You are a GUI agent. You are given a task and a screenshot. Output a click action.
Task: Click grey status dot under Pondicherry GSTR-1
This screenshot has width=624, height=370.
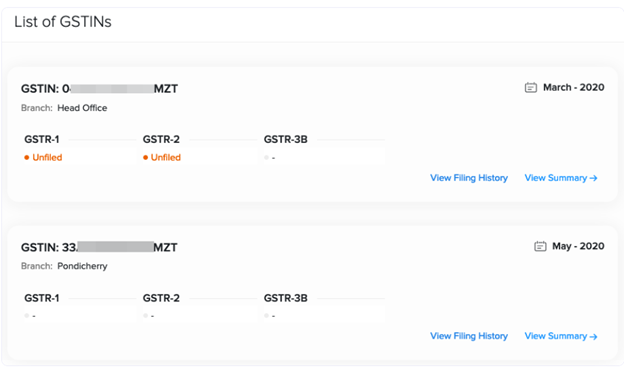(27, 315)
